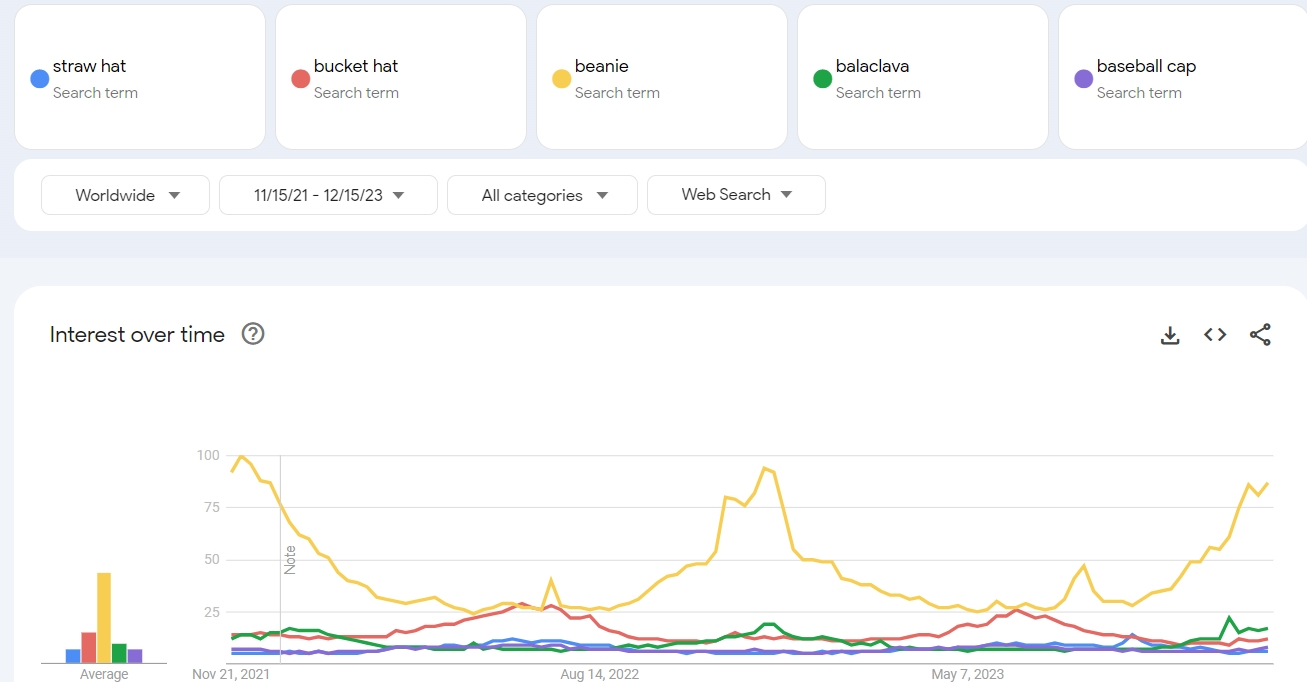
Task: Open the Worldwide region dropdown
Action: tap(125, 195)
